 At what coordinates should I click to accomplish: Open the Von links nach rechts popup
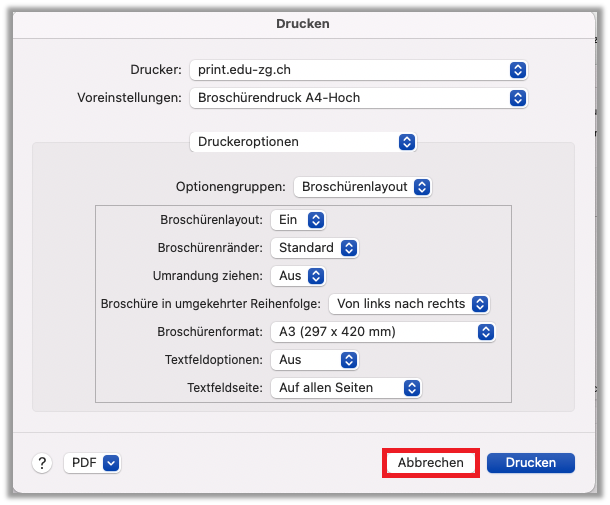coord(409,304)
